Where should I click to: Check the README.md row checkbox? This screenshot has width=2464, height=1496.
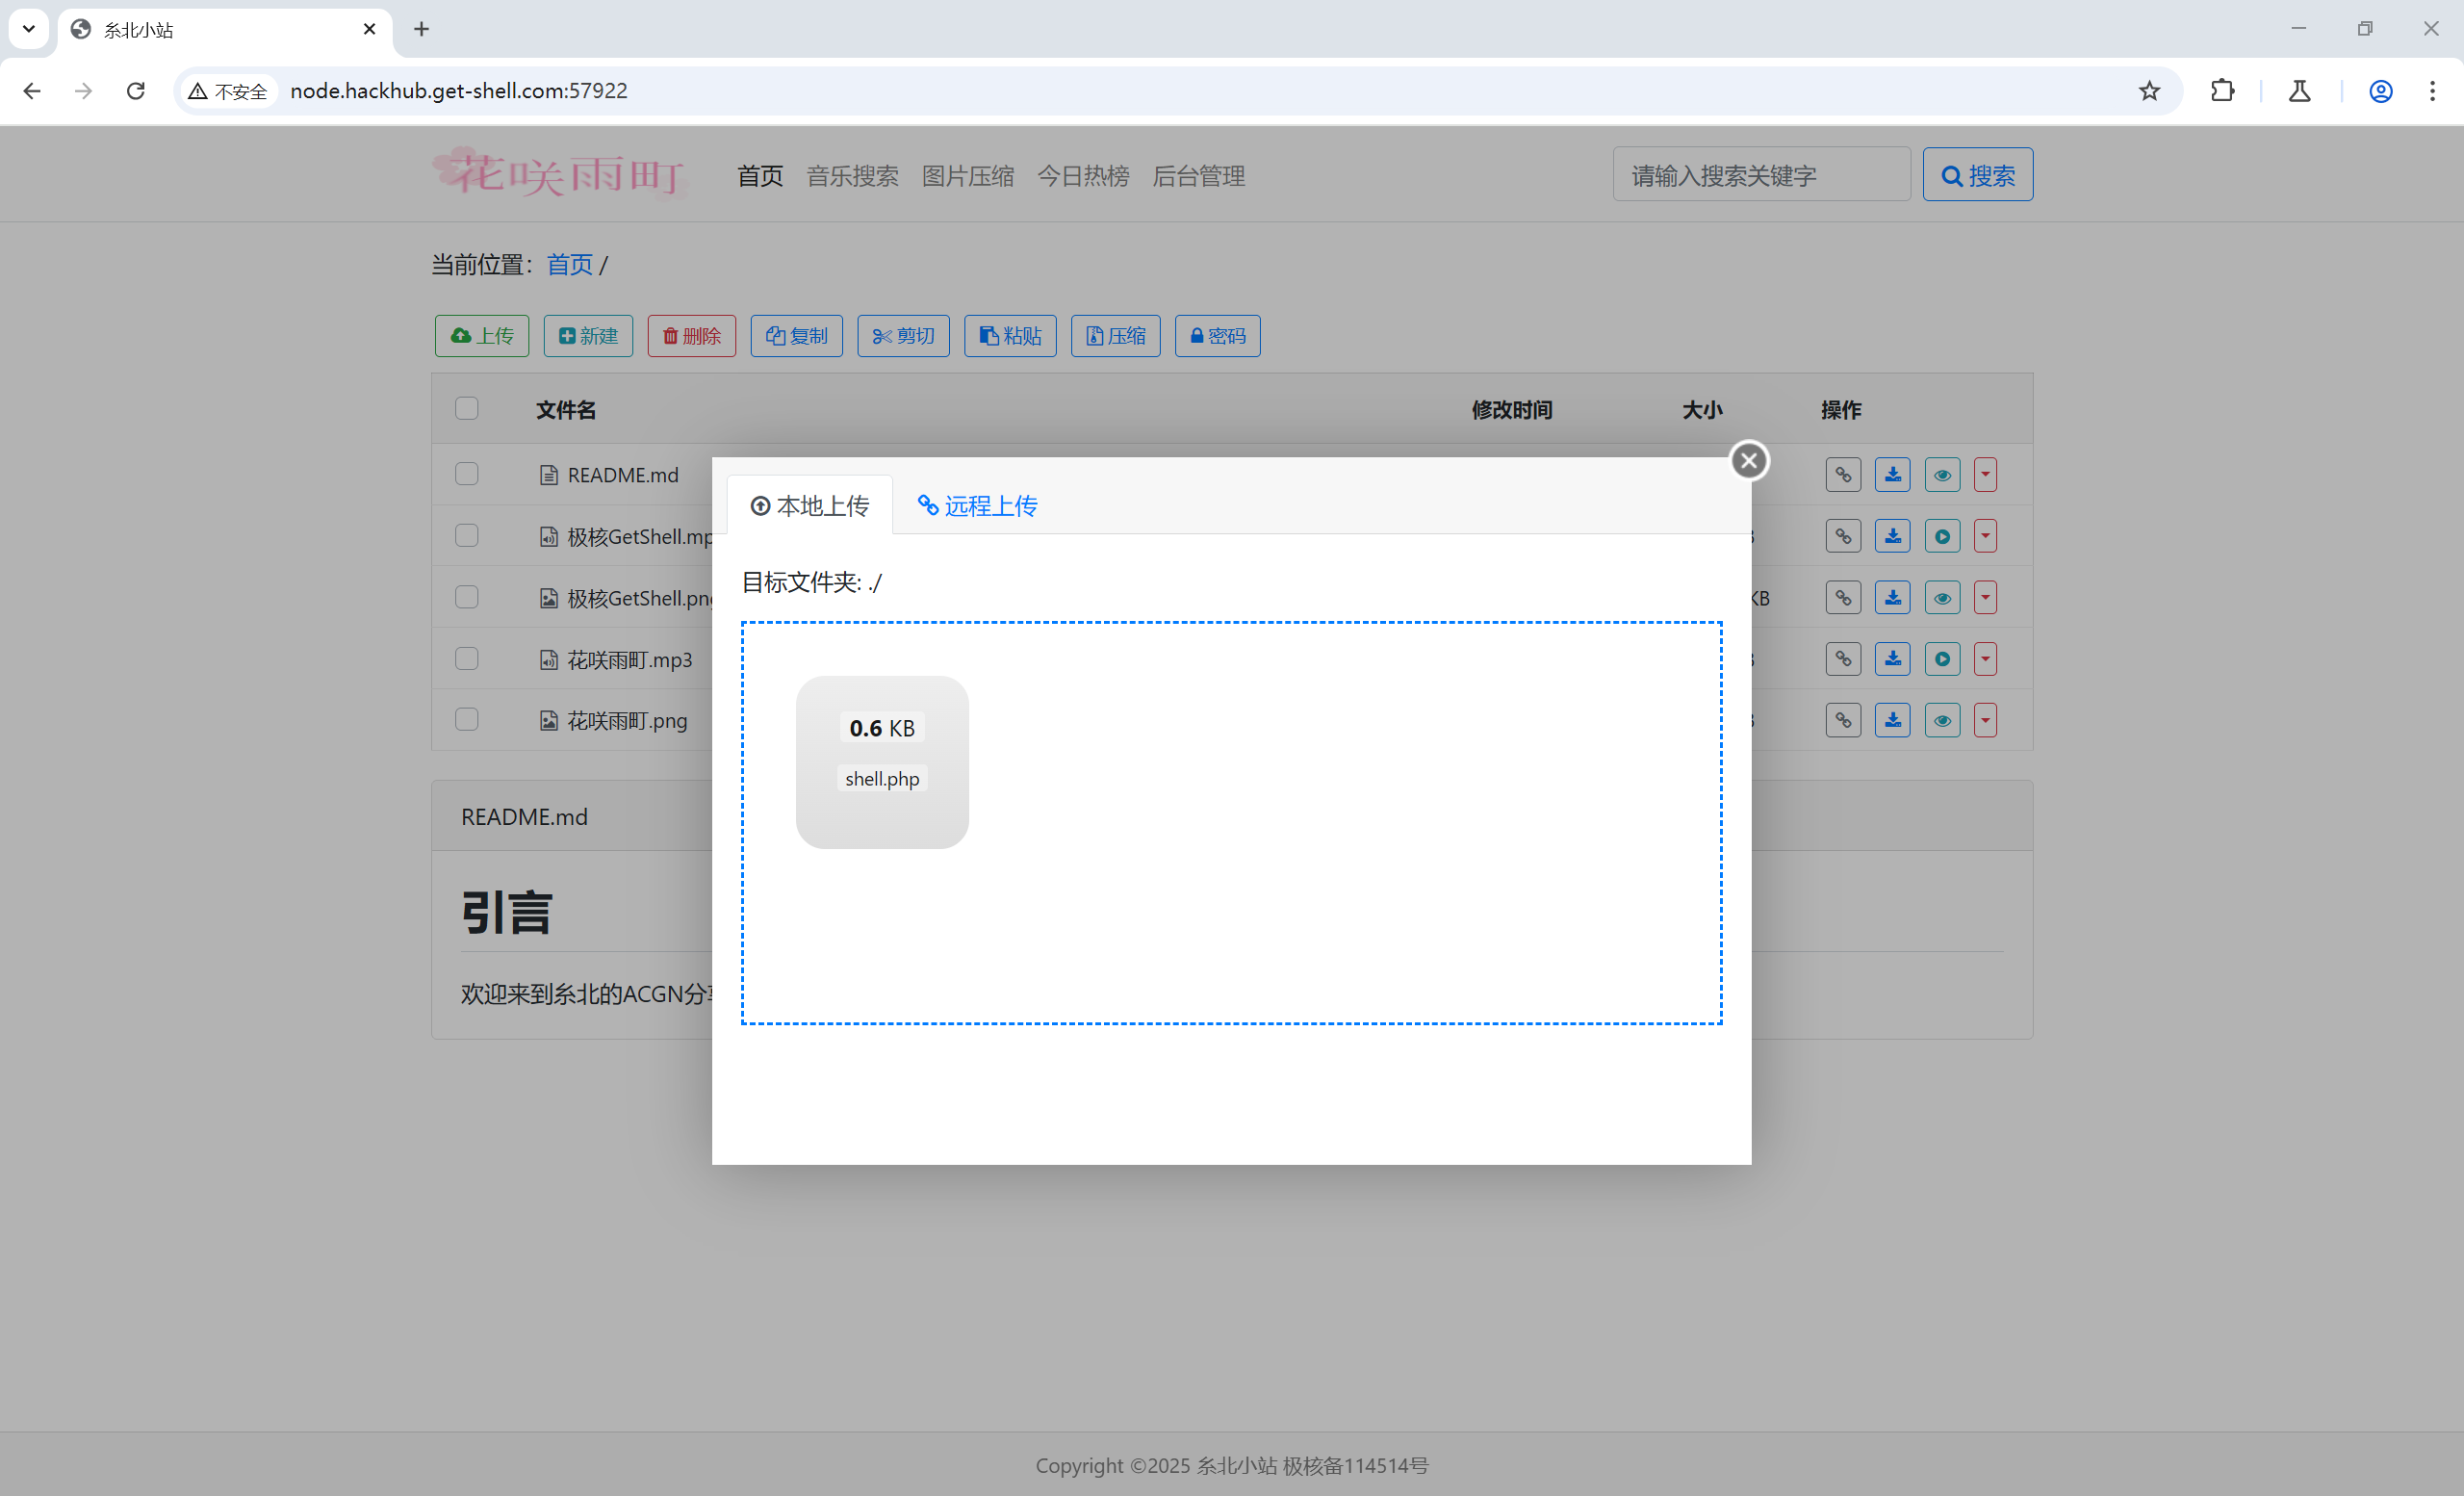pos(466,474)
